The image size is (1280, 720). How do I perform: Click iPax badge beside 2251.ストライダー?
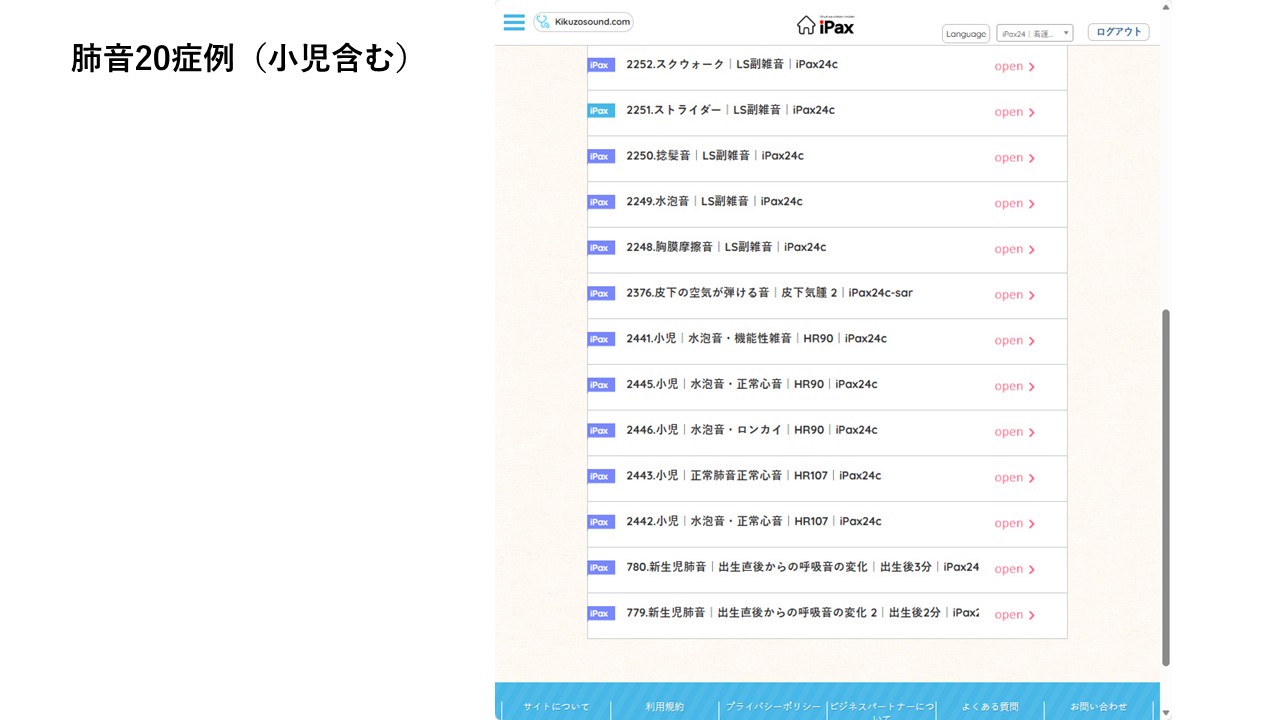(x=601, y=111)
